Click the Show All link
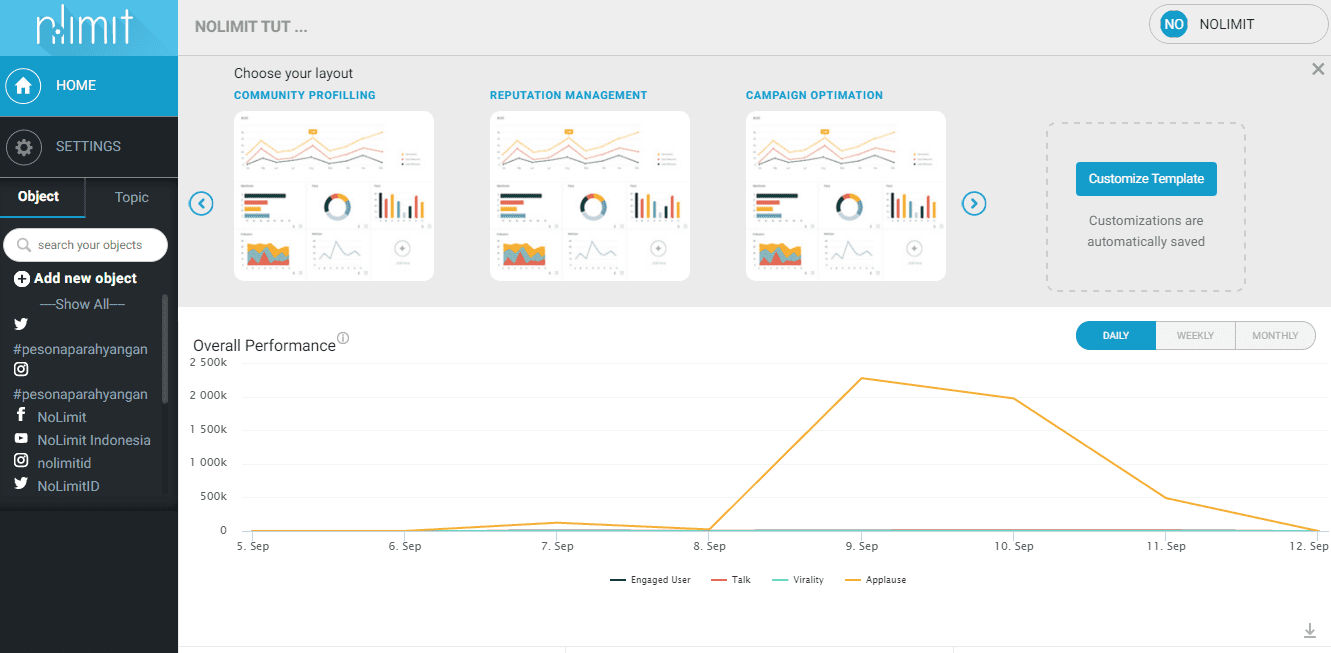The width and height of the screenshot is (1331, 653). point(83,304)
